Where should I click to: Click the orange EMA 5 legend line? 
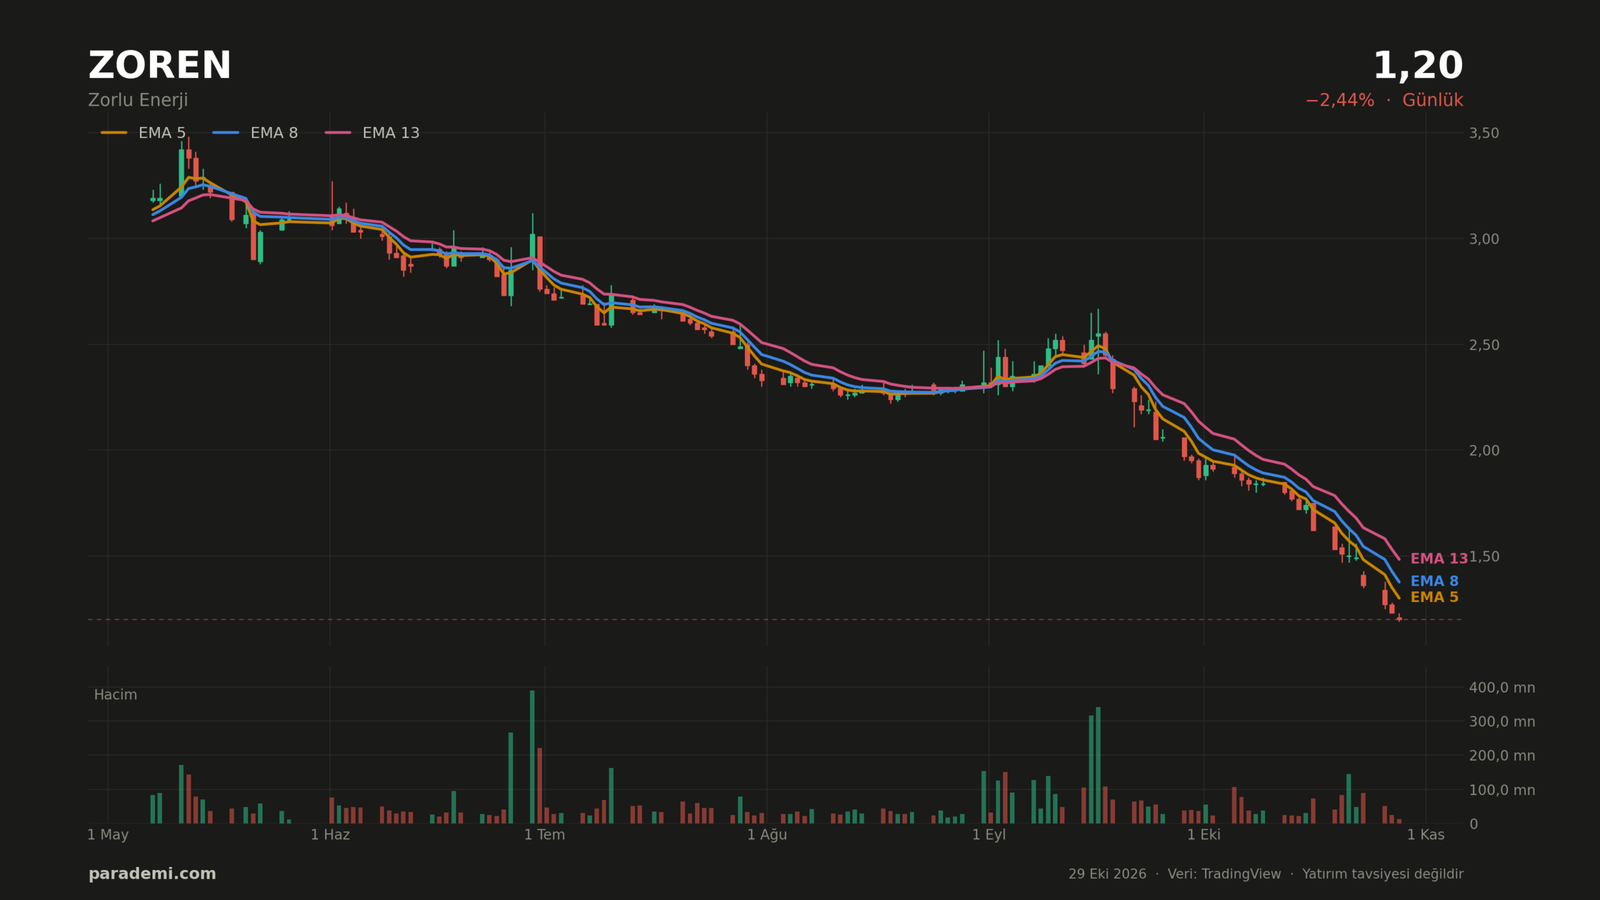(x=114, y=133)
